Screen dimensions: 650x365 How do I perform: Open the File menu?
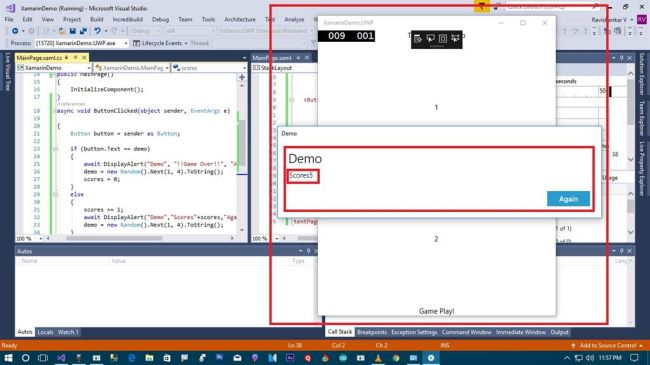[x=9, y=19]
